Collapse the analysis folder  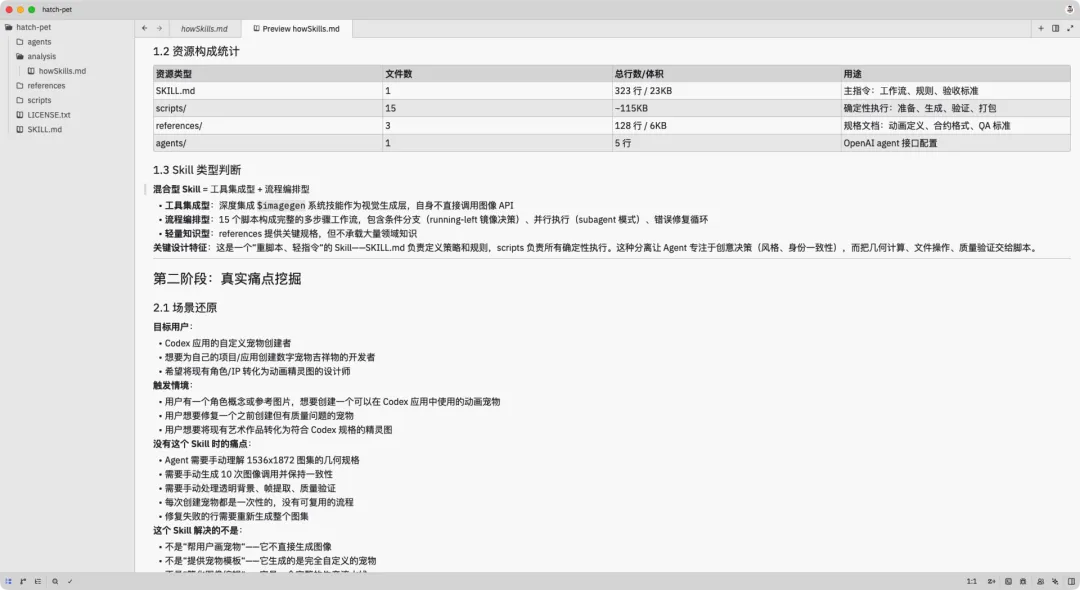(x=36, y=56)
